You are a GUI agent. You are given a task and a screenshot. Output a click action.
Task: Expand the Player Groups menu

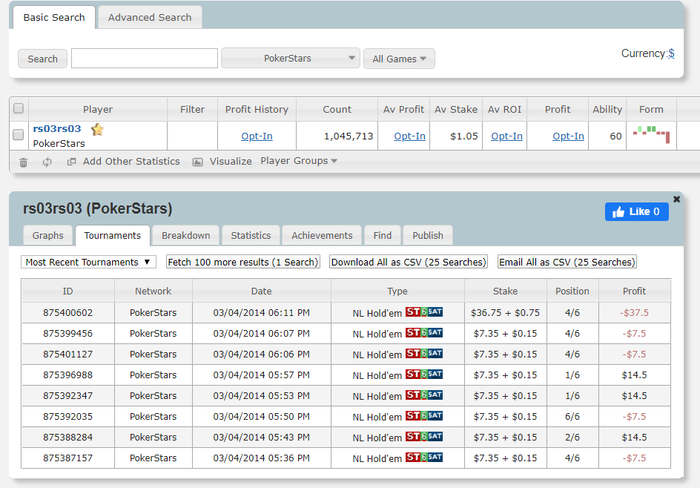pos(299,161)
